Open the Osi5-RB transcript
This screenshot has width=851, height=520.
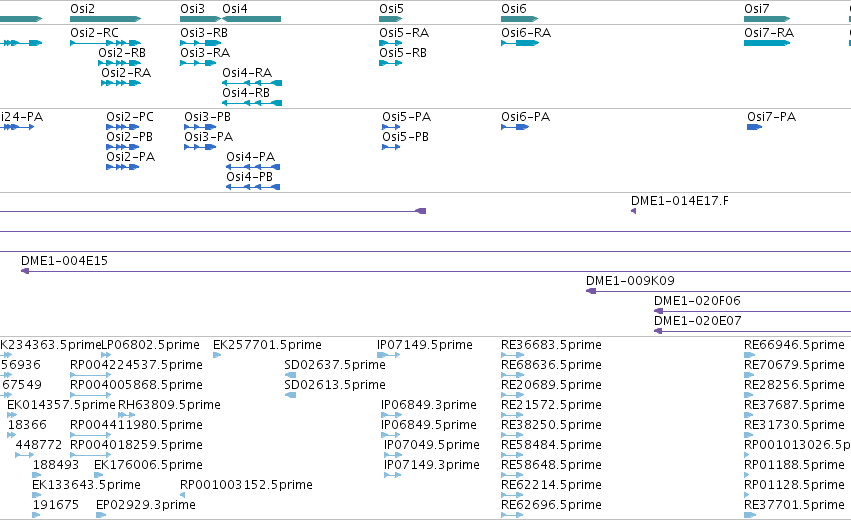391,63
